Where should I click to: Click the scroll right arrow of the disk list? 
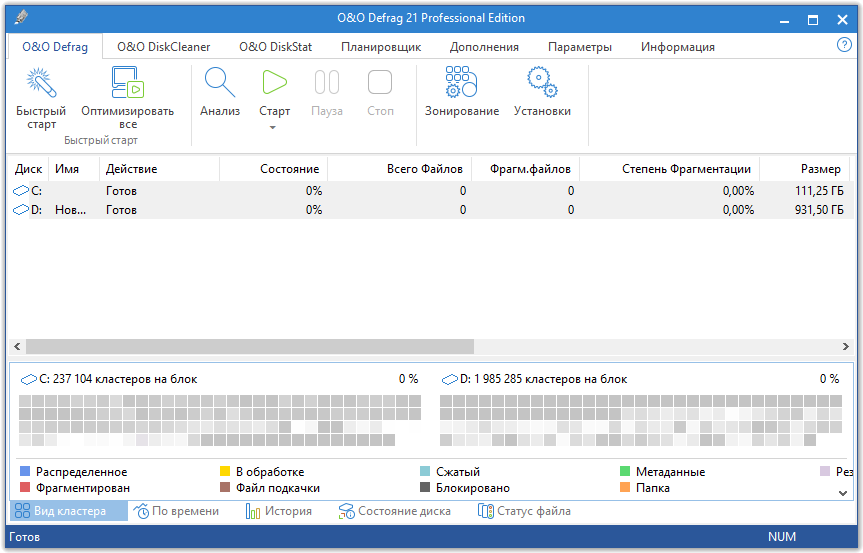pos(846,346)
